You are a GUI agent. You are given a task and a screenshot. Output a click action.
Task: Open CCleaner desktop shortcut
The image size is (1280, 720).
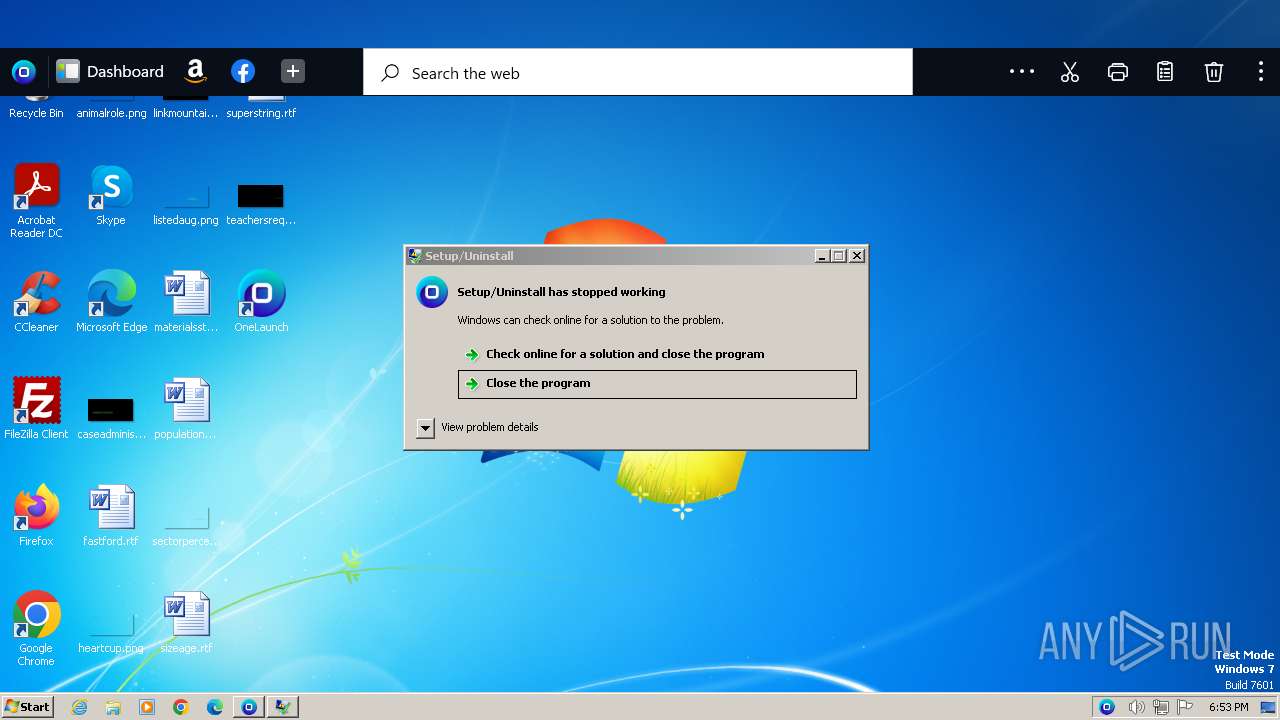pyautogui.click(x=36, y=301)
